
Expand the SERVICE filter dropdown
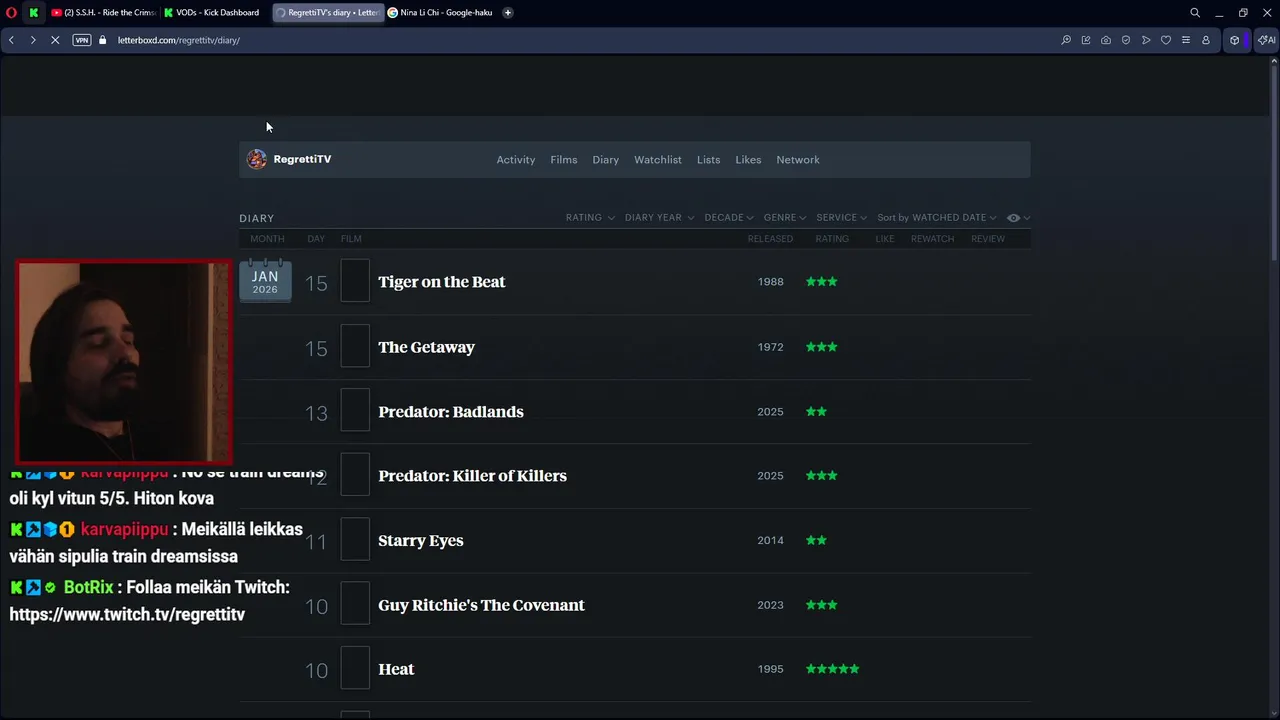pyautogui.click(x=841, y=217)
